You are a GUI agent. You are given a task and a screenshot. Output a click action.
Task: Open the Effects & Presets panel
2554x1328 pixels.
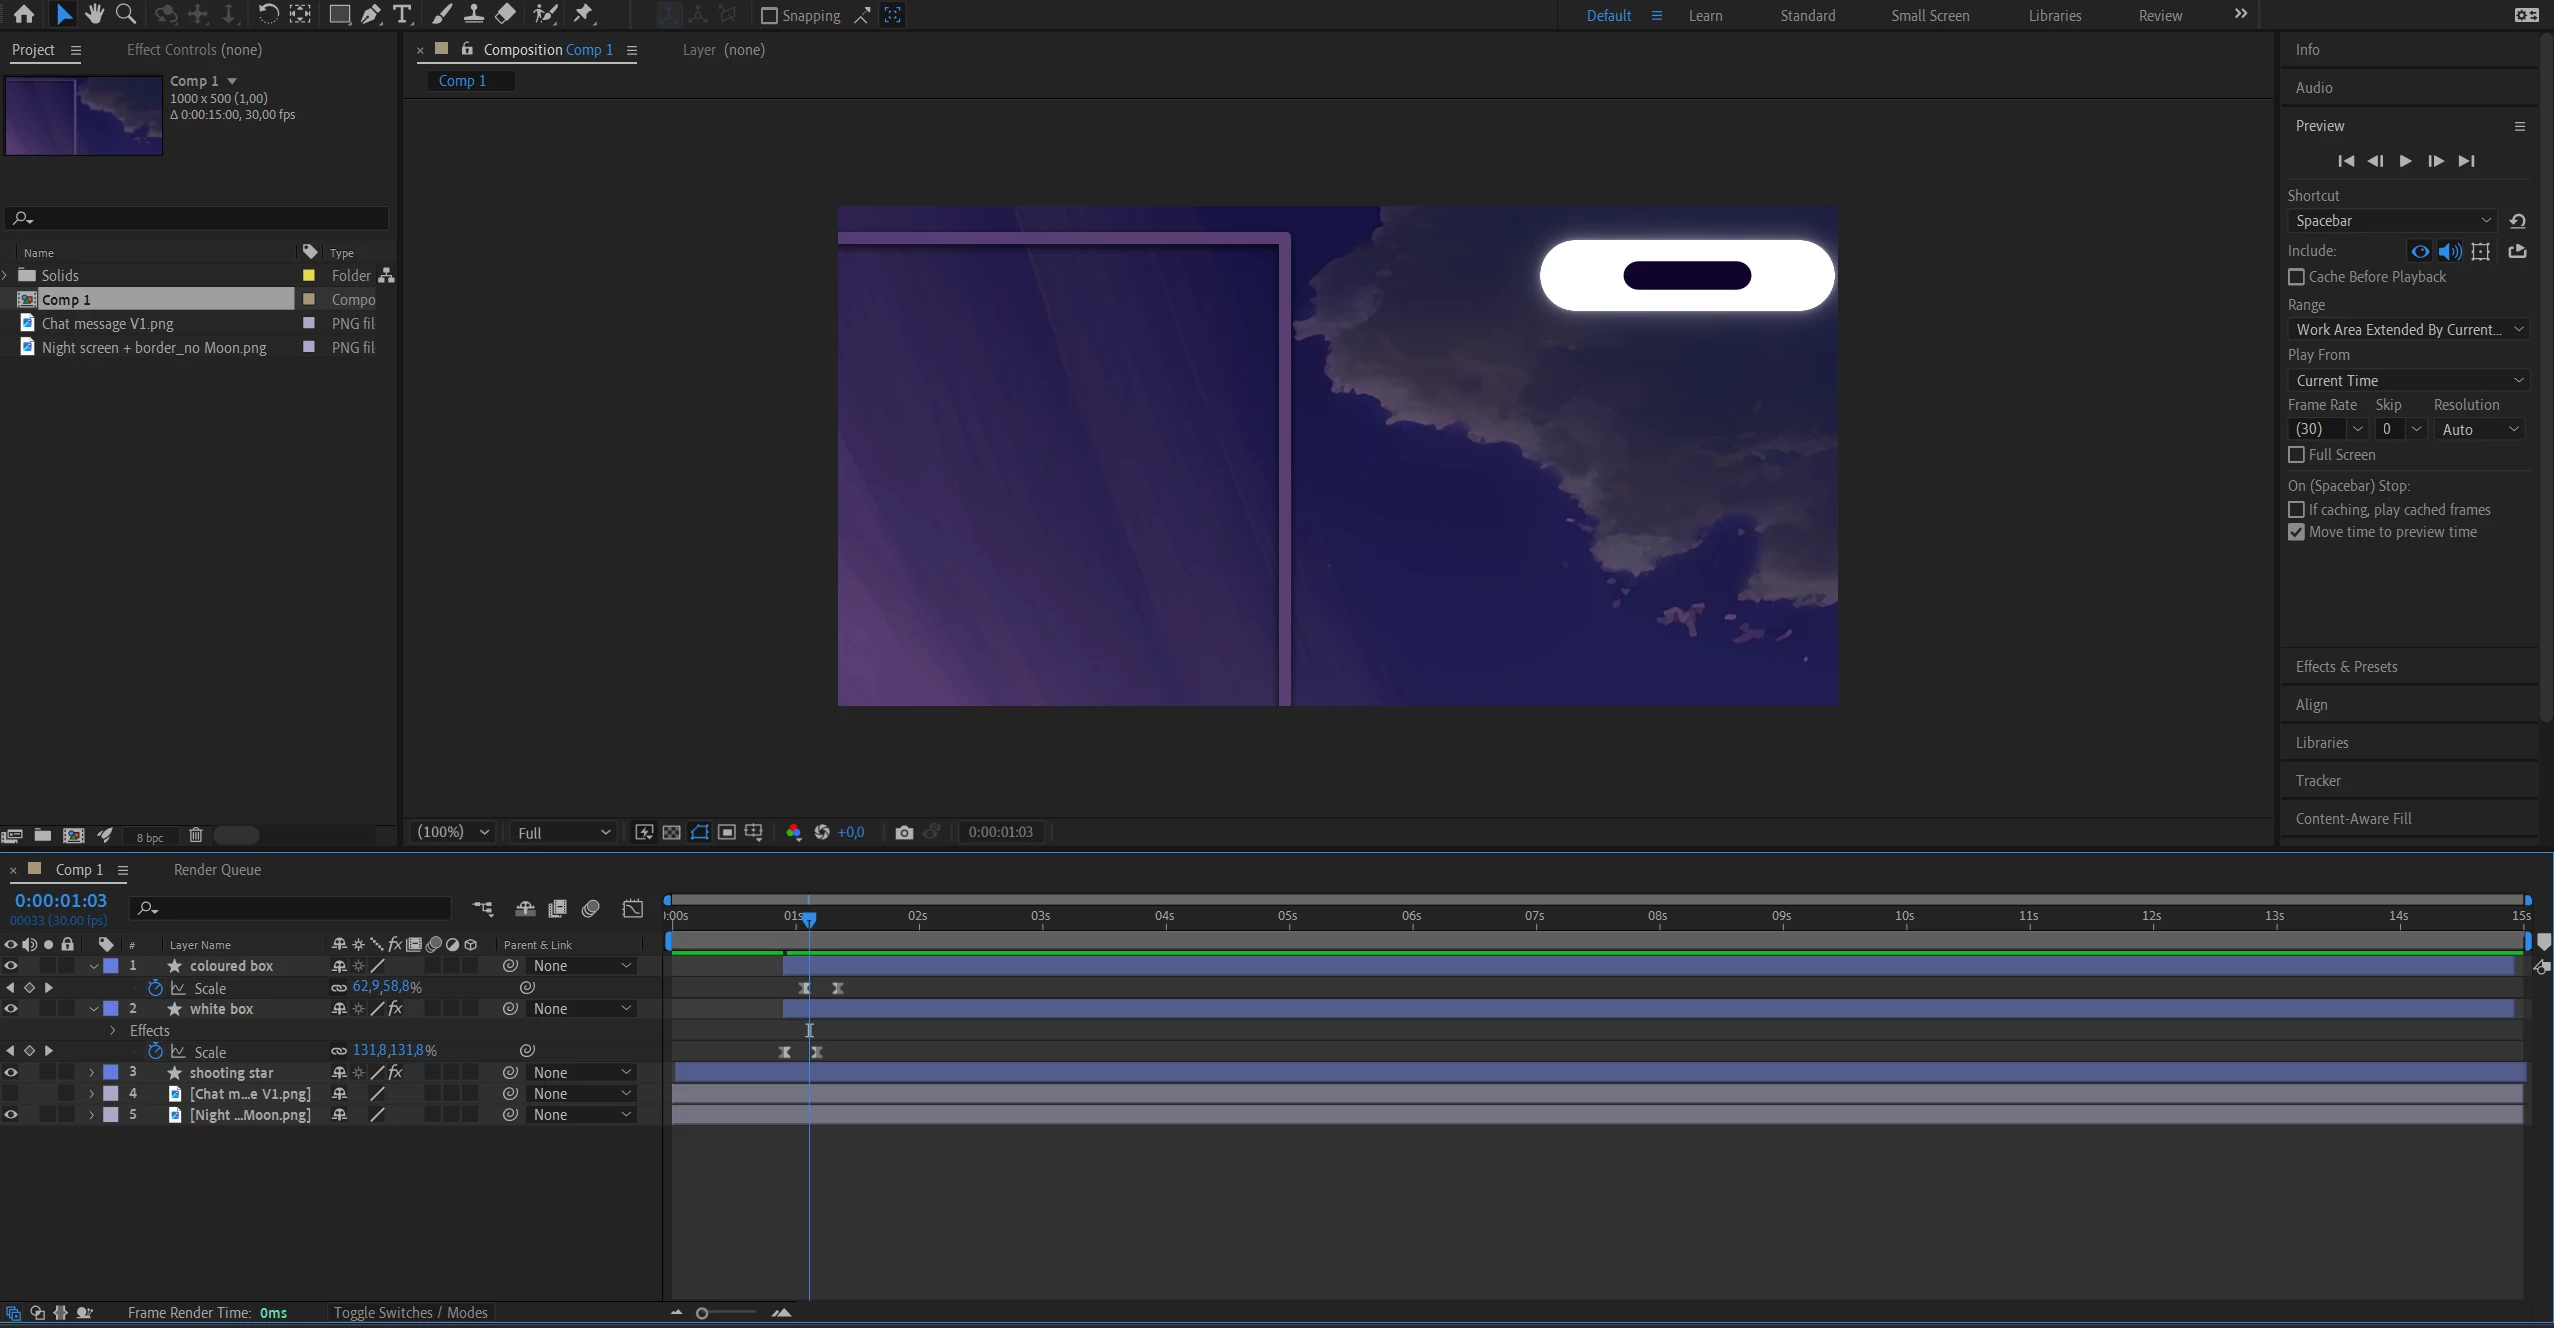pos(2346,667)
